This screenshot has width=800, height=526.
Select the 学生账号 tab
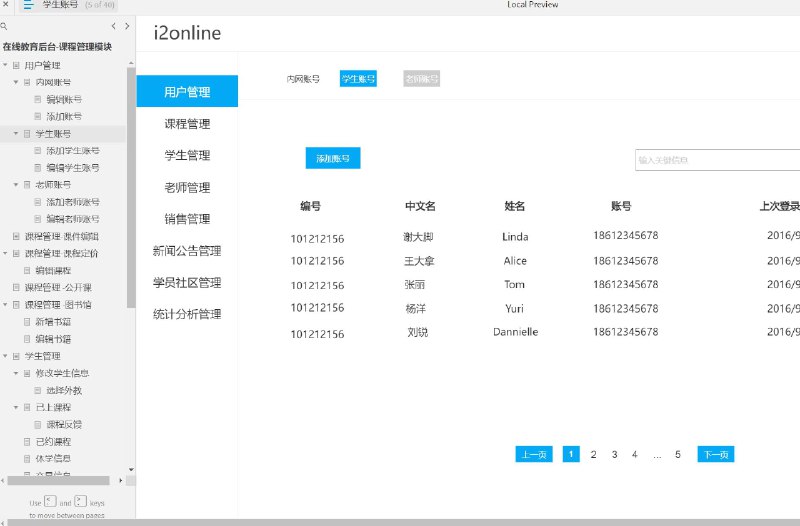click(x=358, y=79)
